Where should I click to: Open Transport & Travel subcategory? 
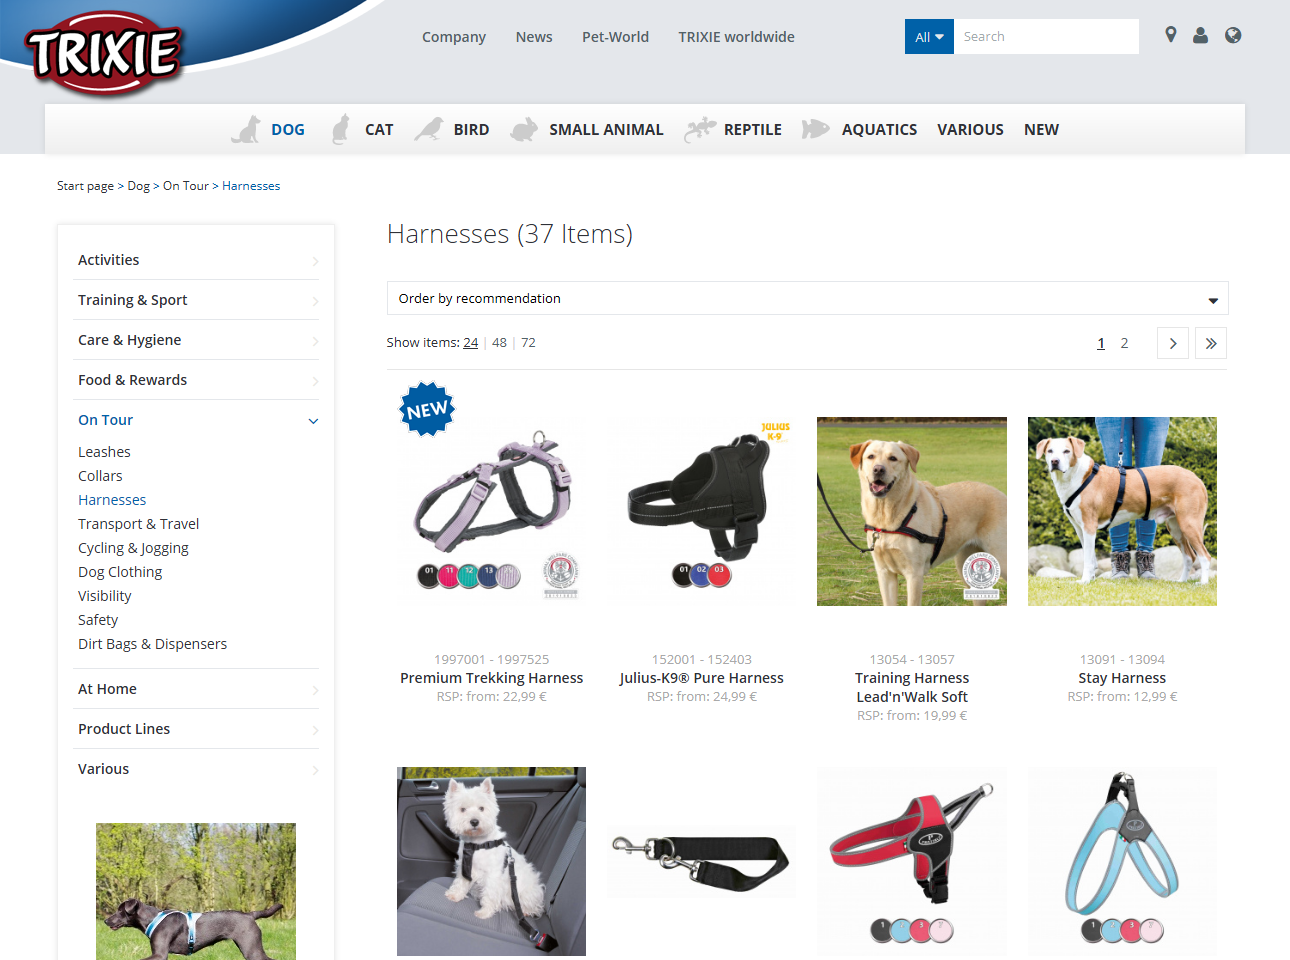pos(138,524)
